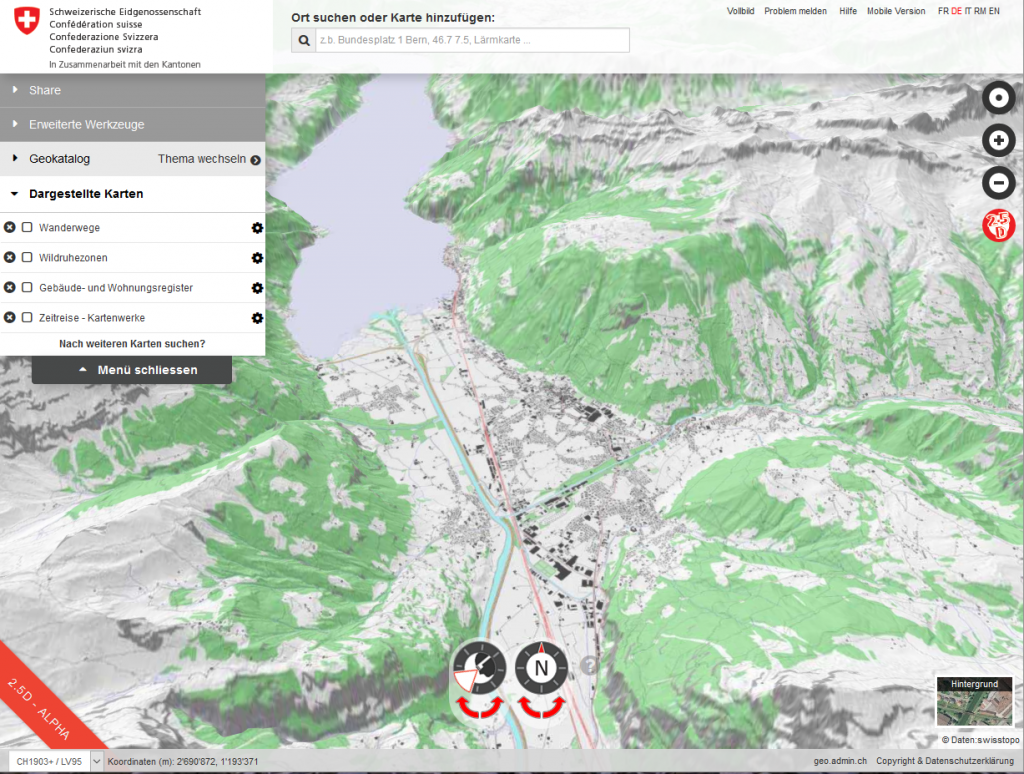Zoom out with the minus icon
This screenshot has height=774, width=1024.
click(998, 183)
